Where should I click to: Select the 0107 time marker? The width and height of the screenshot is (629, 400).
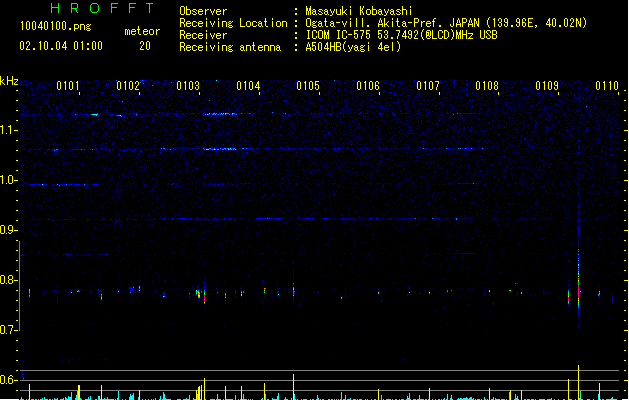(428, 86)
